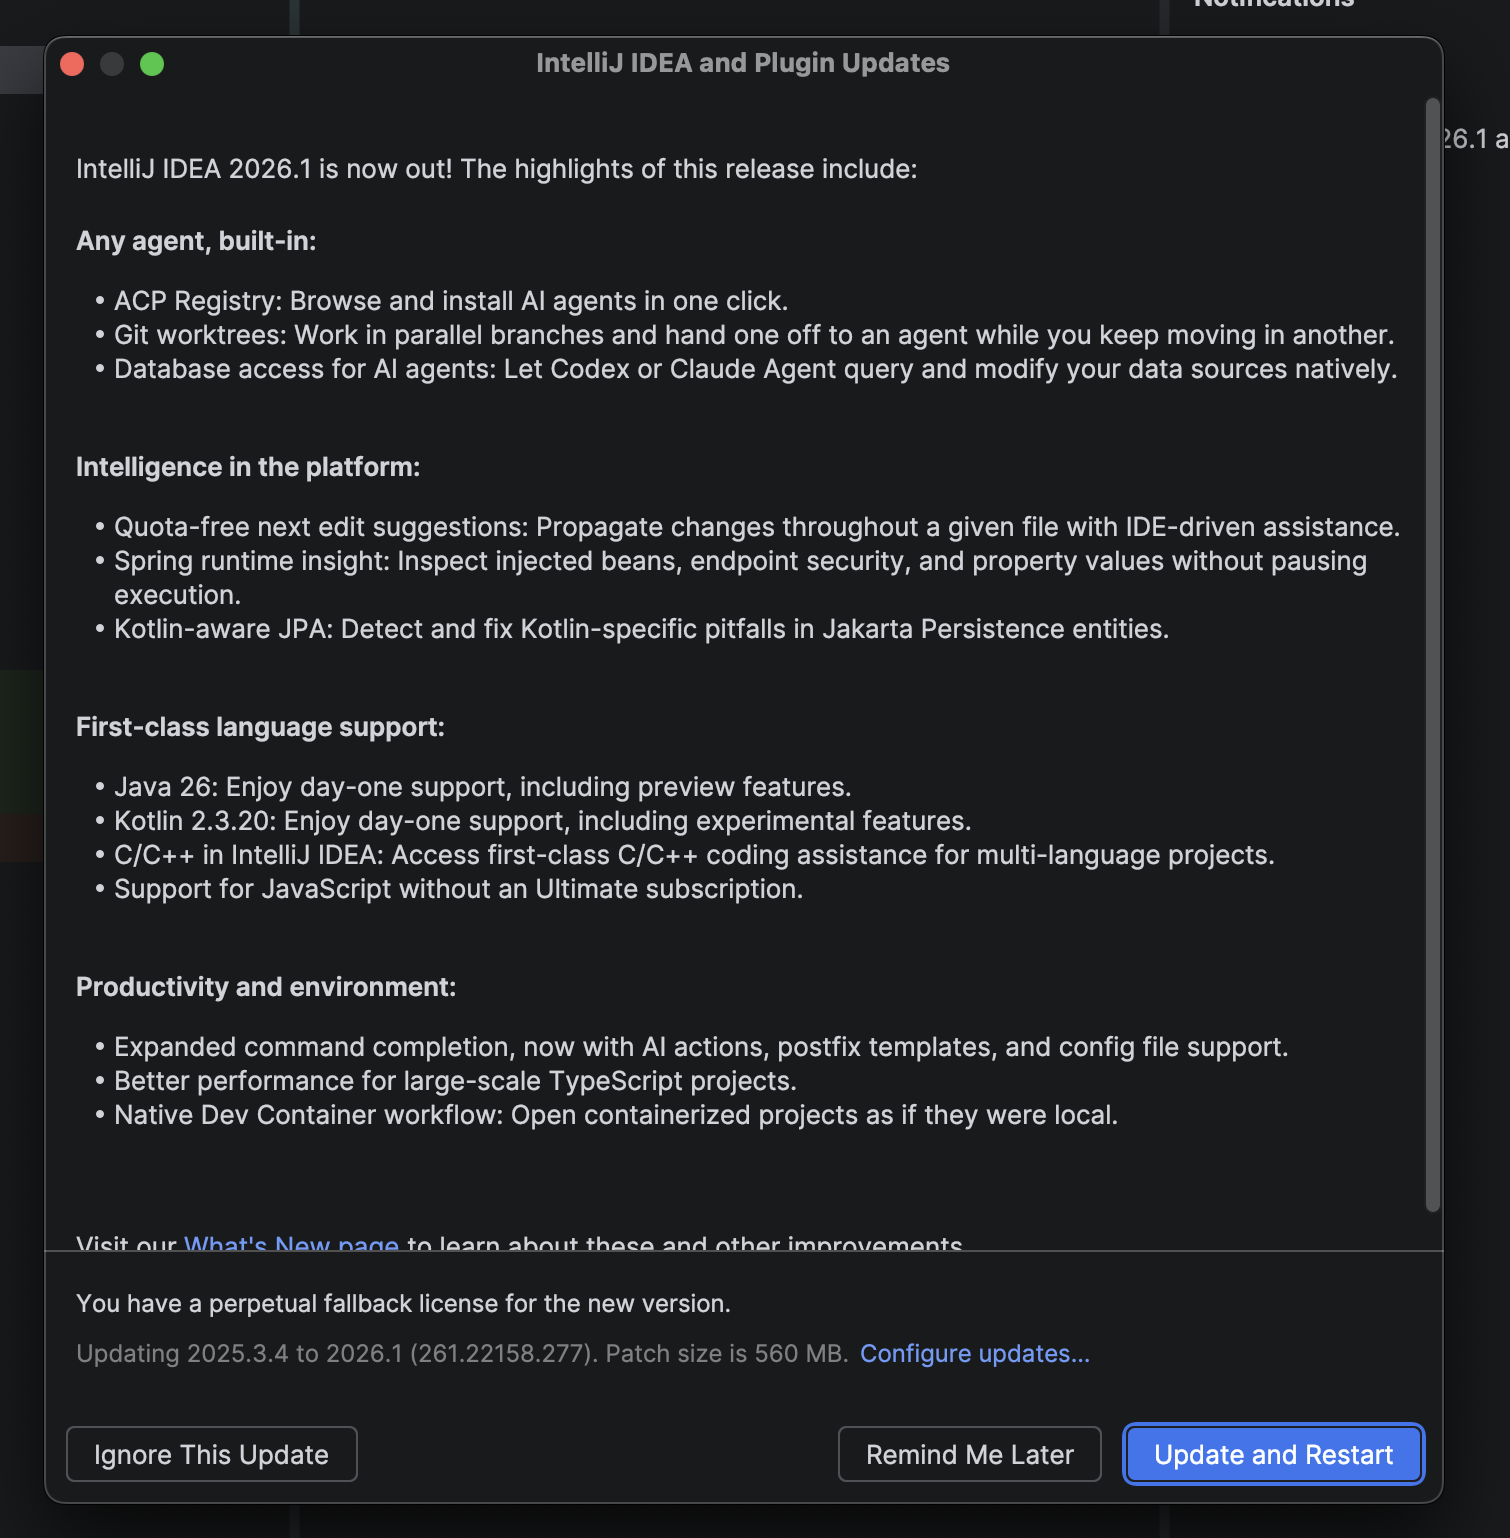Open the Configure updates link
This screenshot has width=1510, height=1538.
(x=974, y=1353)
